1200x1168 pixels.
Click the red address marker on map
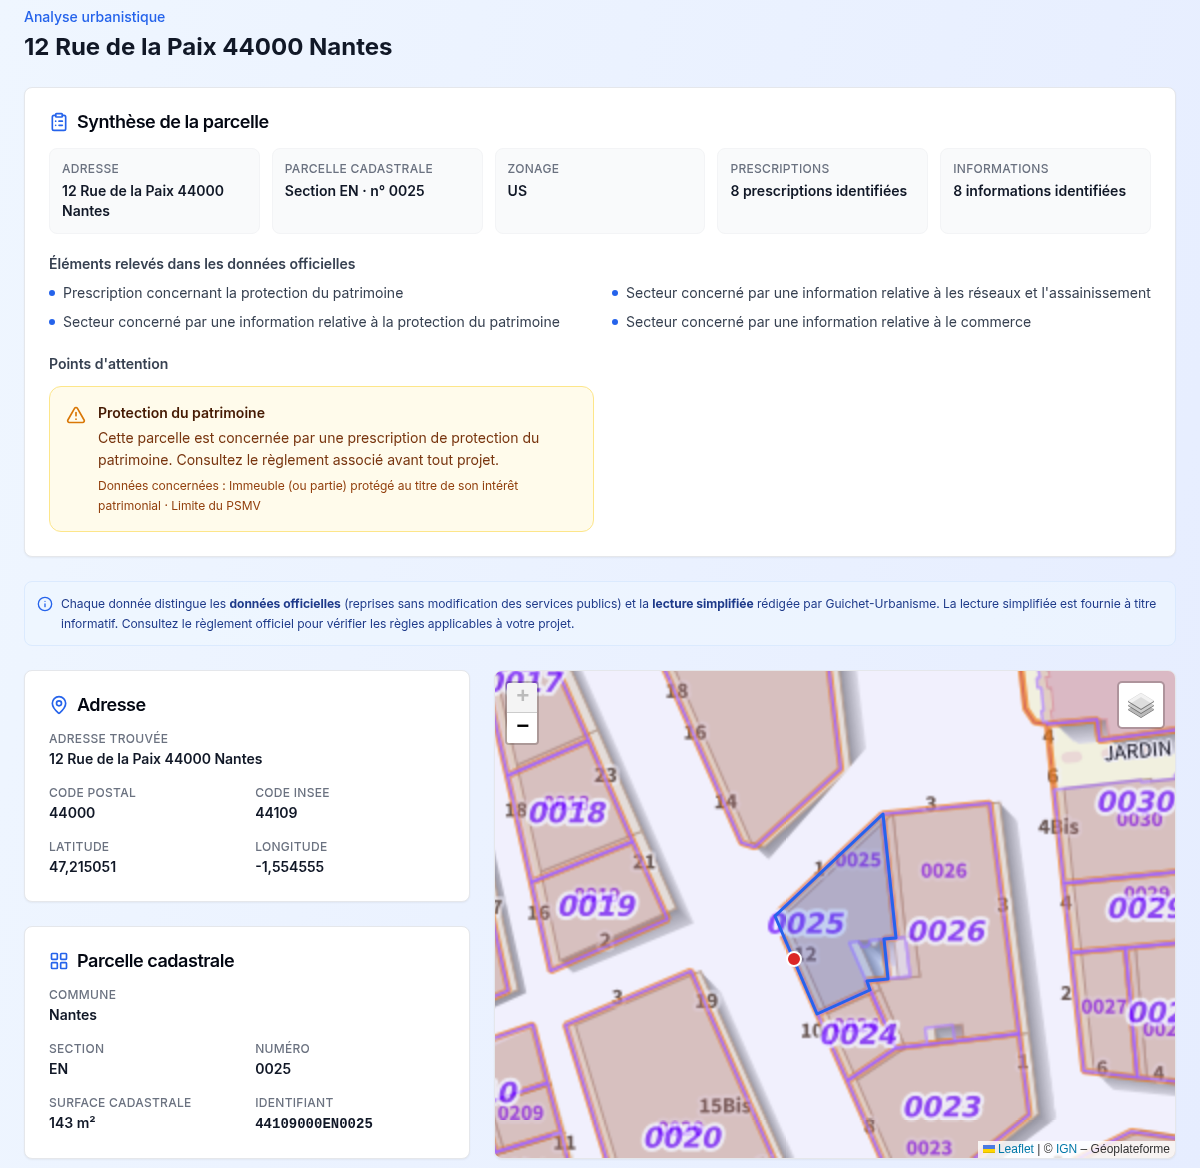tap(794, 959)
